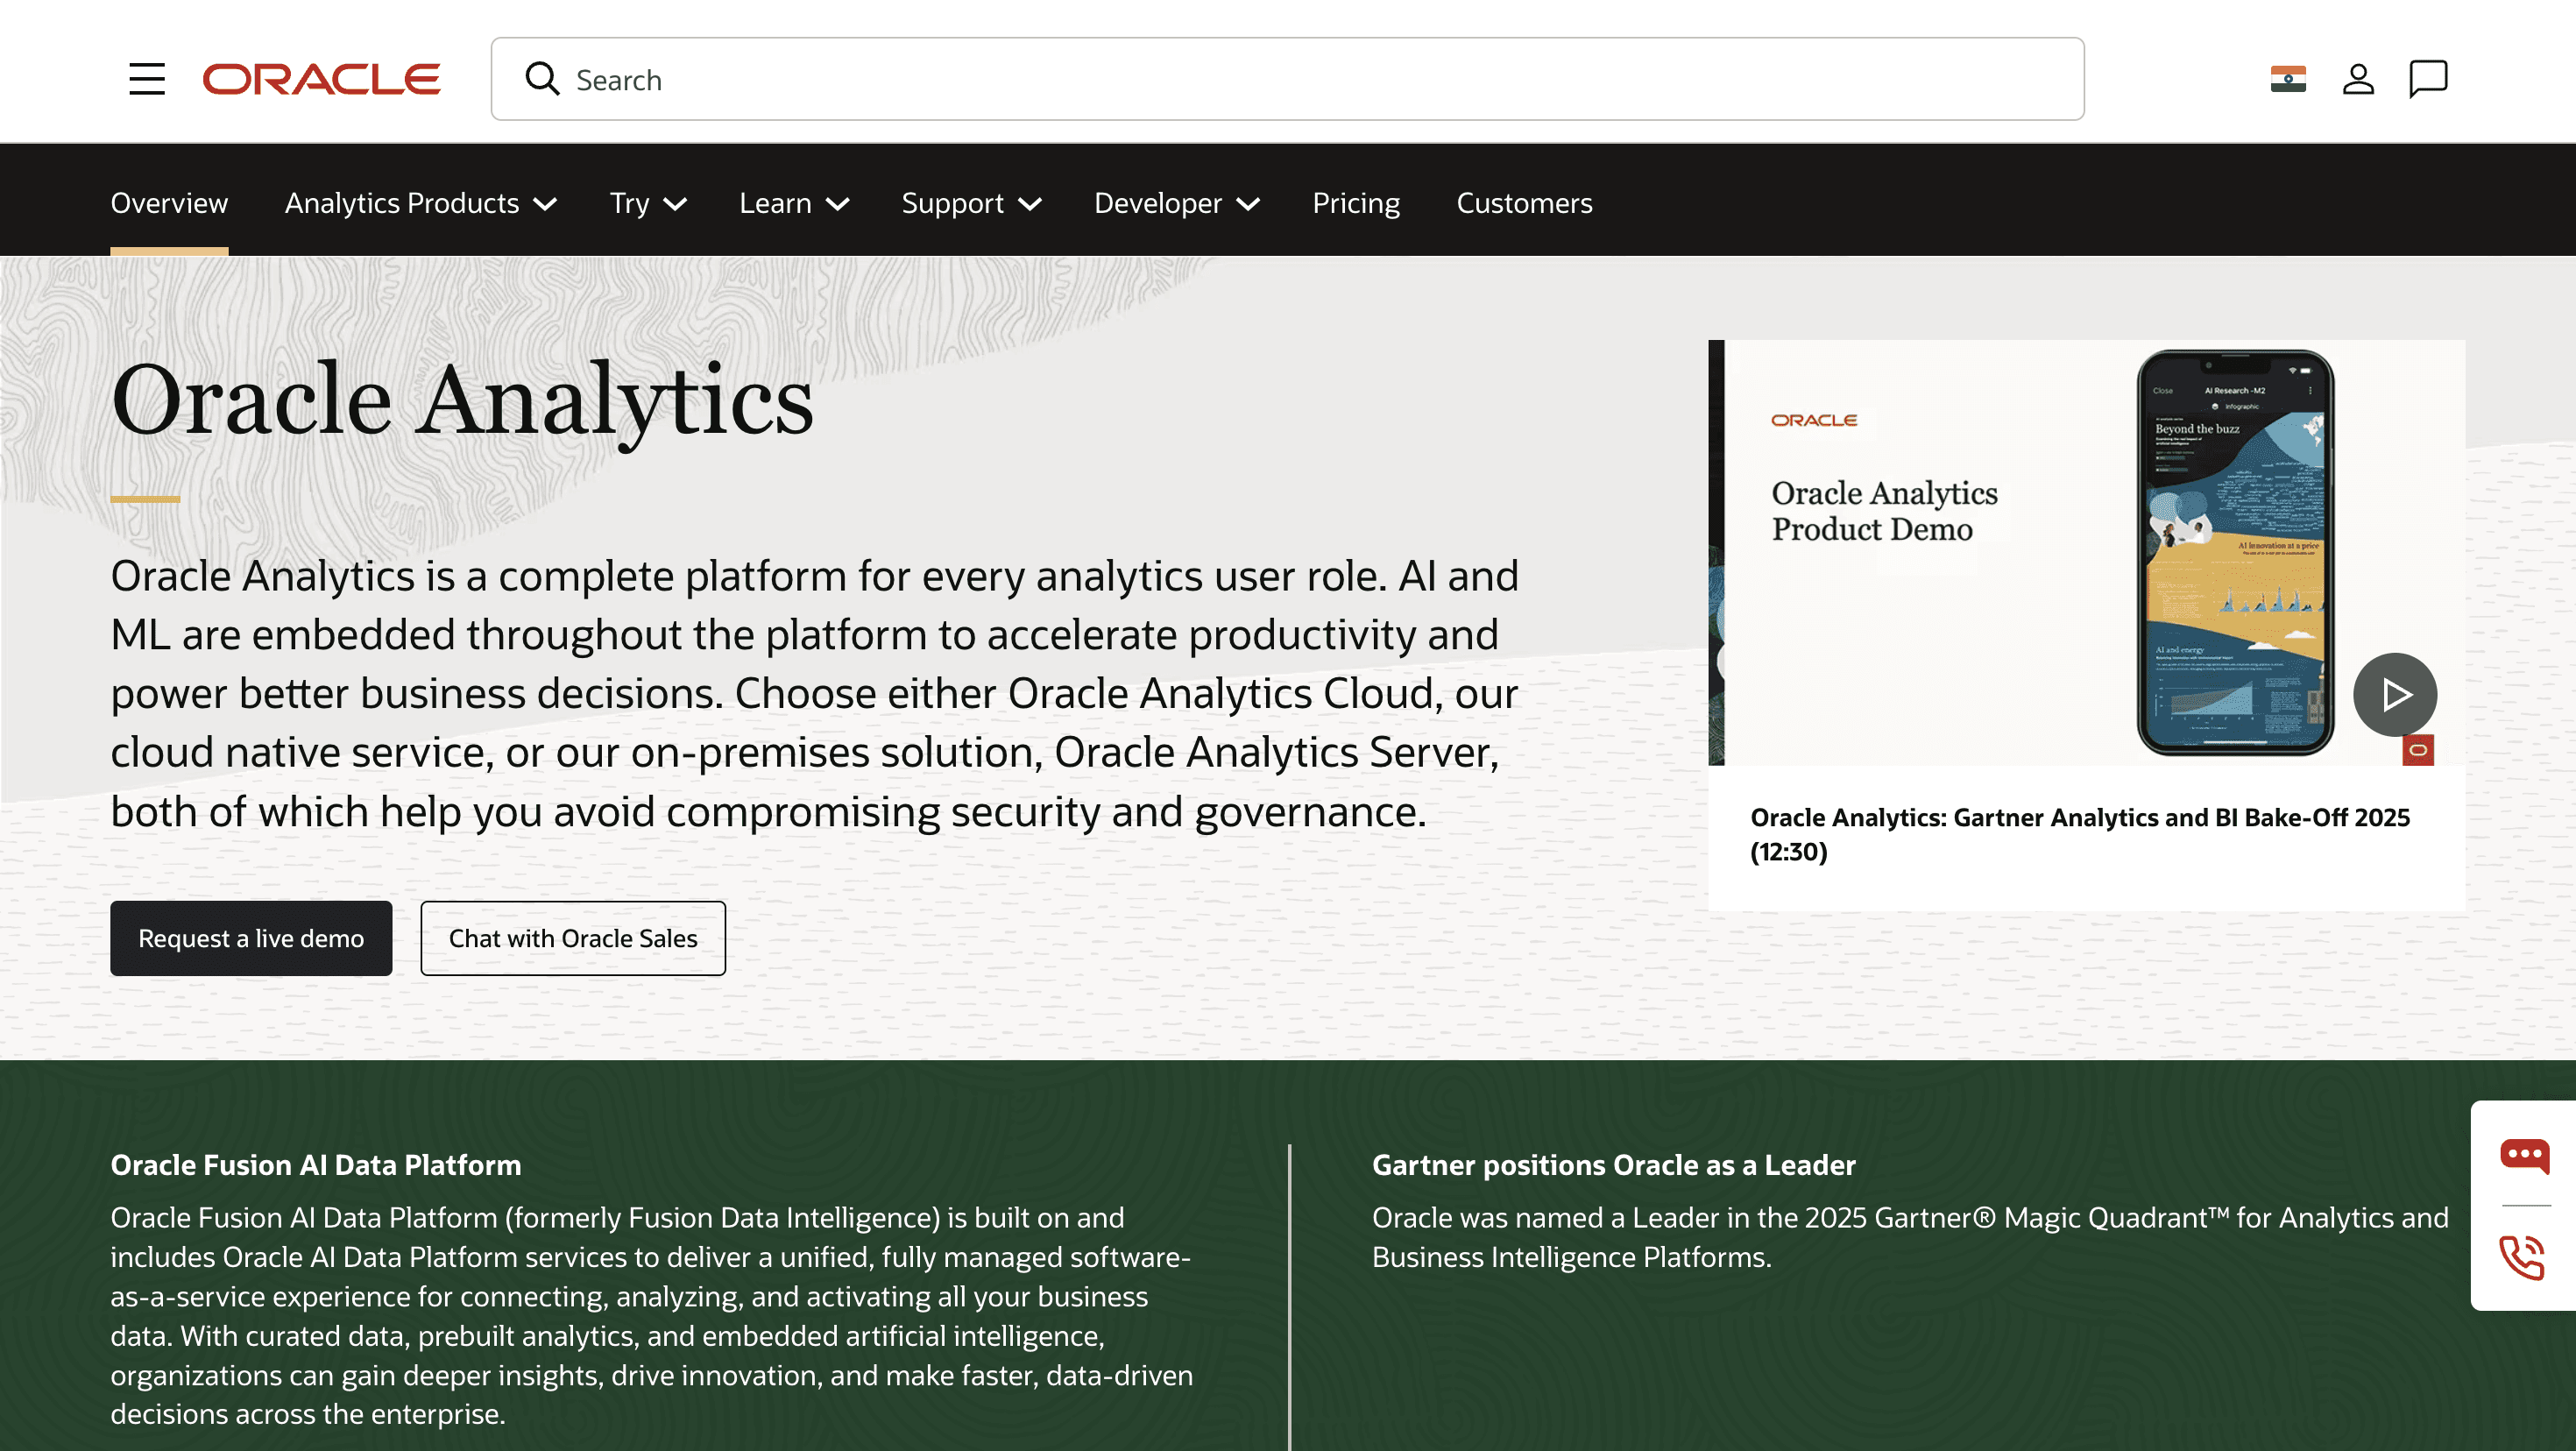Click the red chat messages icon on right panel
This screenshot has height=1451, width=2576.
pos(2523,1157)
